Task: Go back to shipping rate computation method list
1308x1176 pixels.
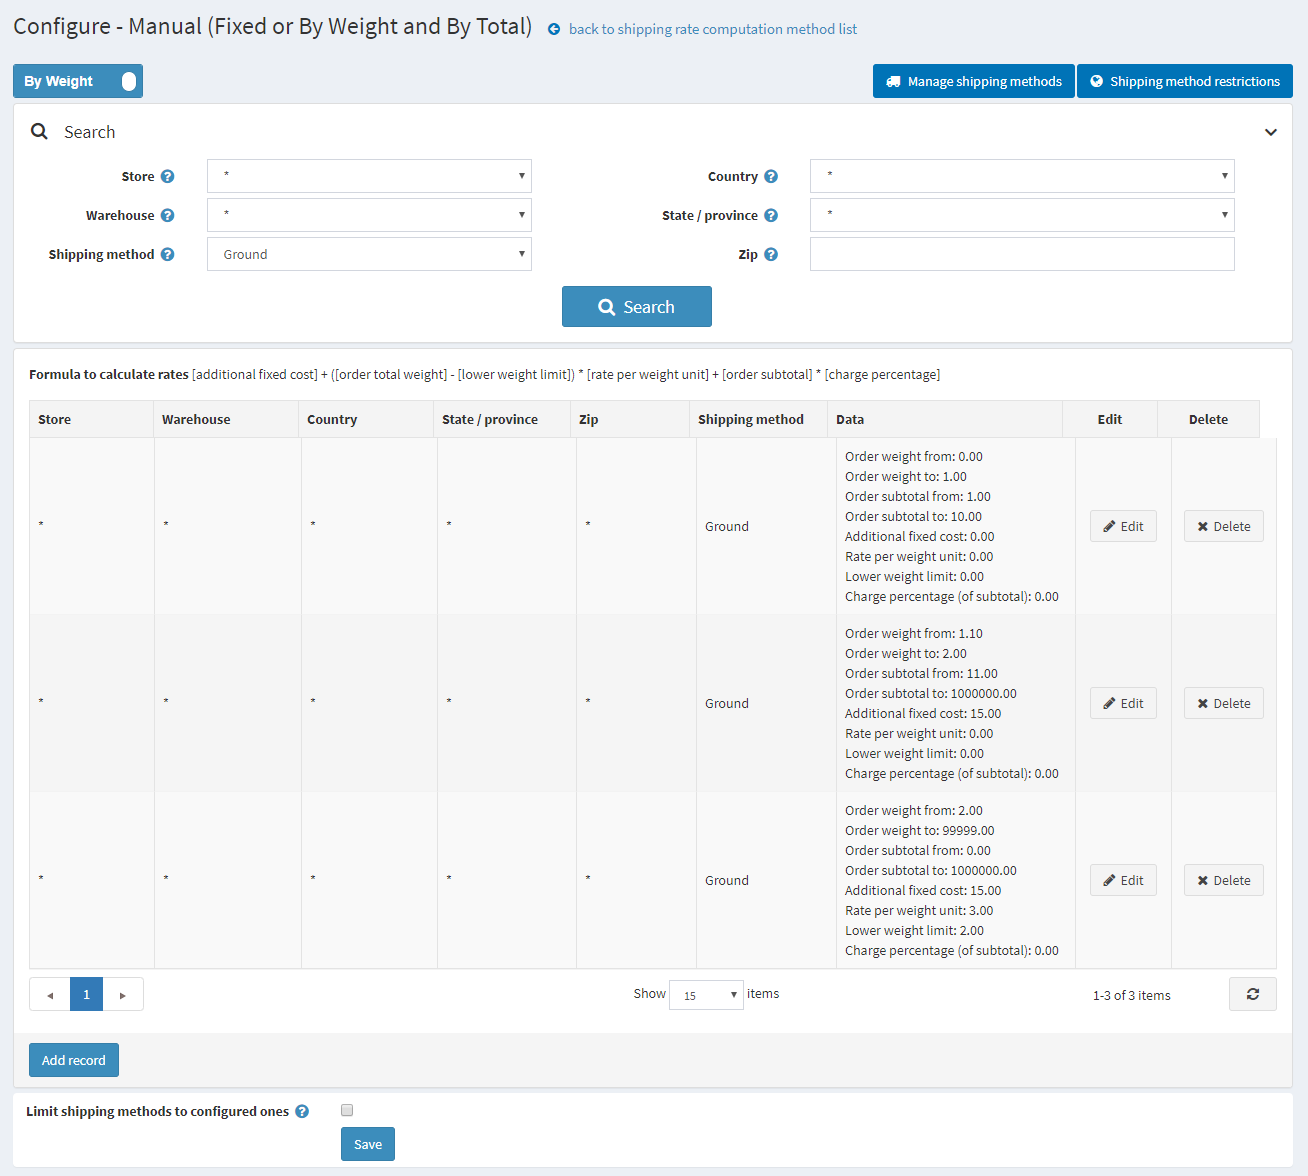Action: click(711, 29)
